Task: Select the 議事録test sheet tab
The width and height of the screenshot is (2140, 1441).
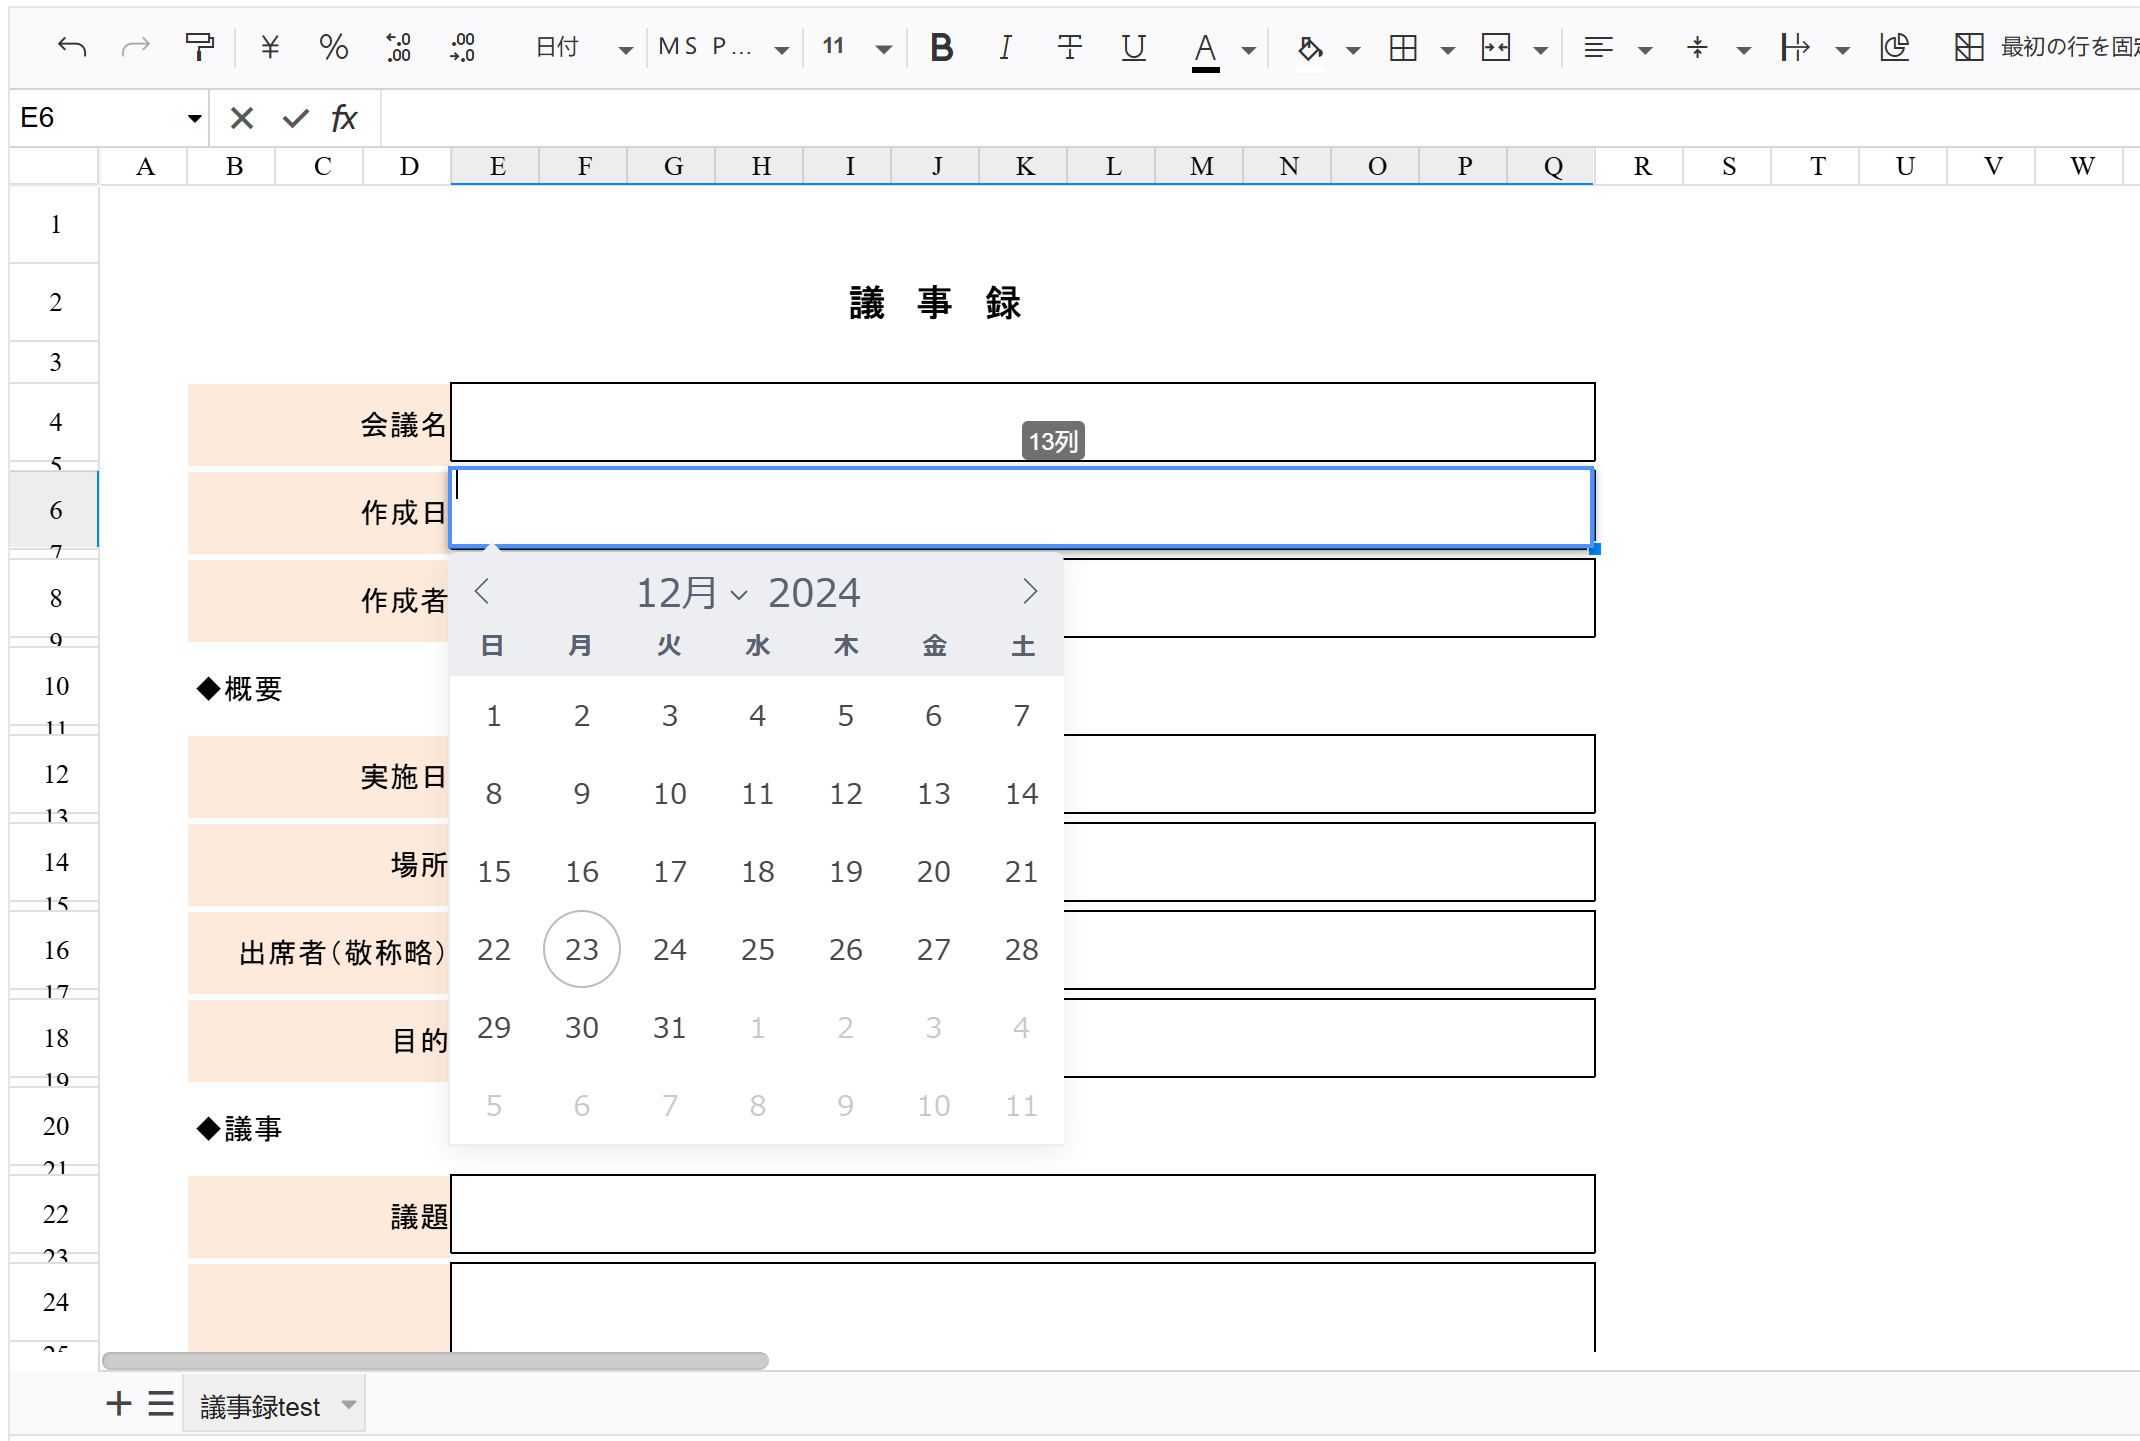Action: click(x=260, y=1406)
